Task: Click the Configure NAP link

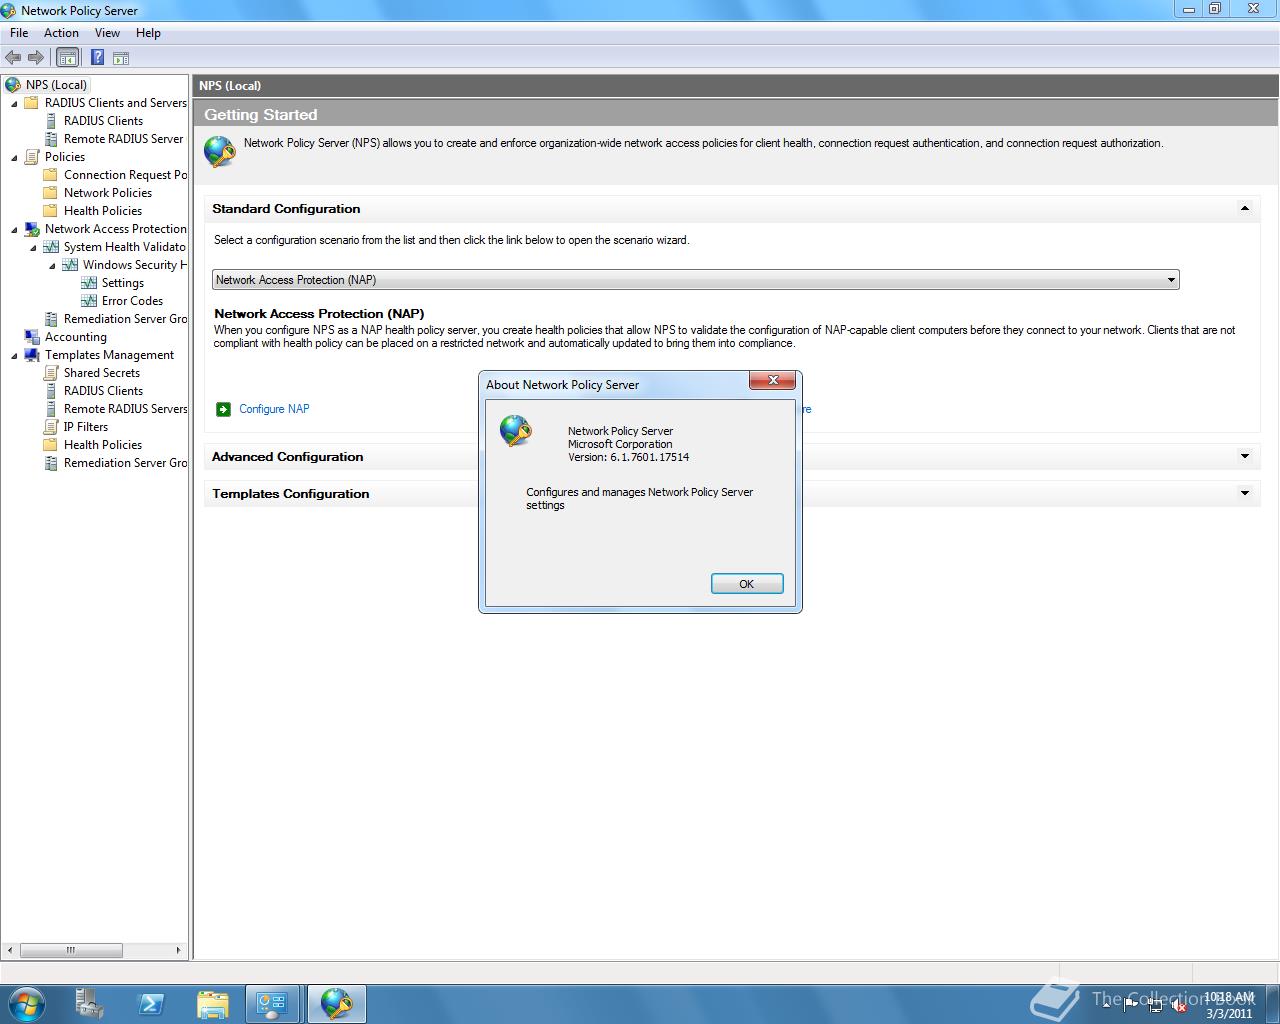Action: coord(274,409)
